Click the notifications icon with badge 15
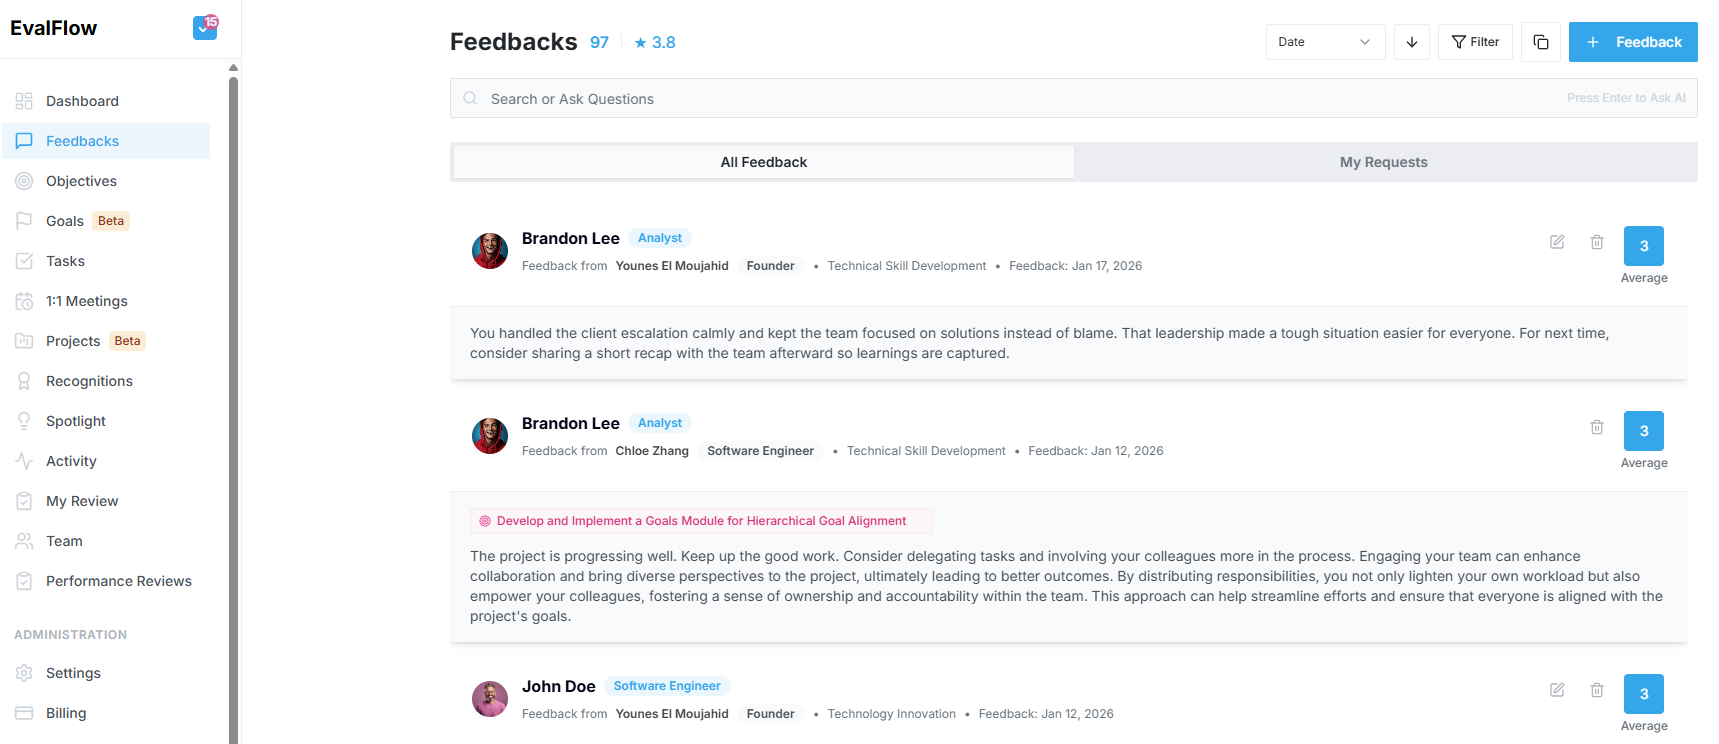This screenshot has height=744, width=1719. click(x=205, y=28)
